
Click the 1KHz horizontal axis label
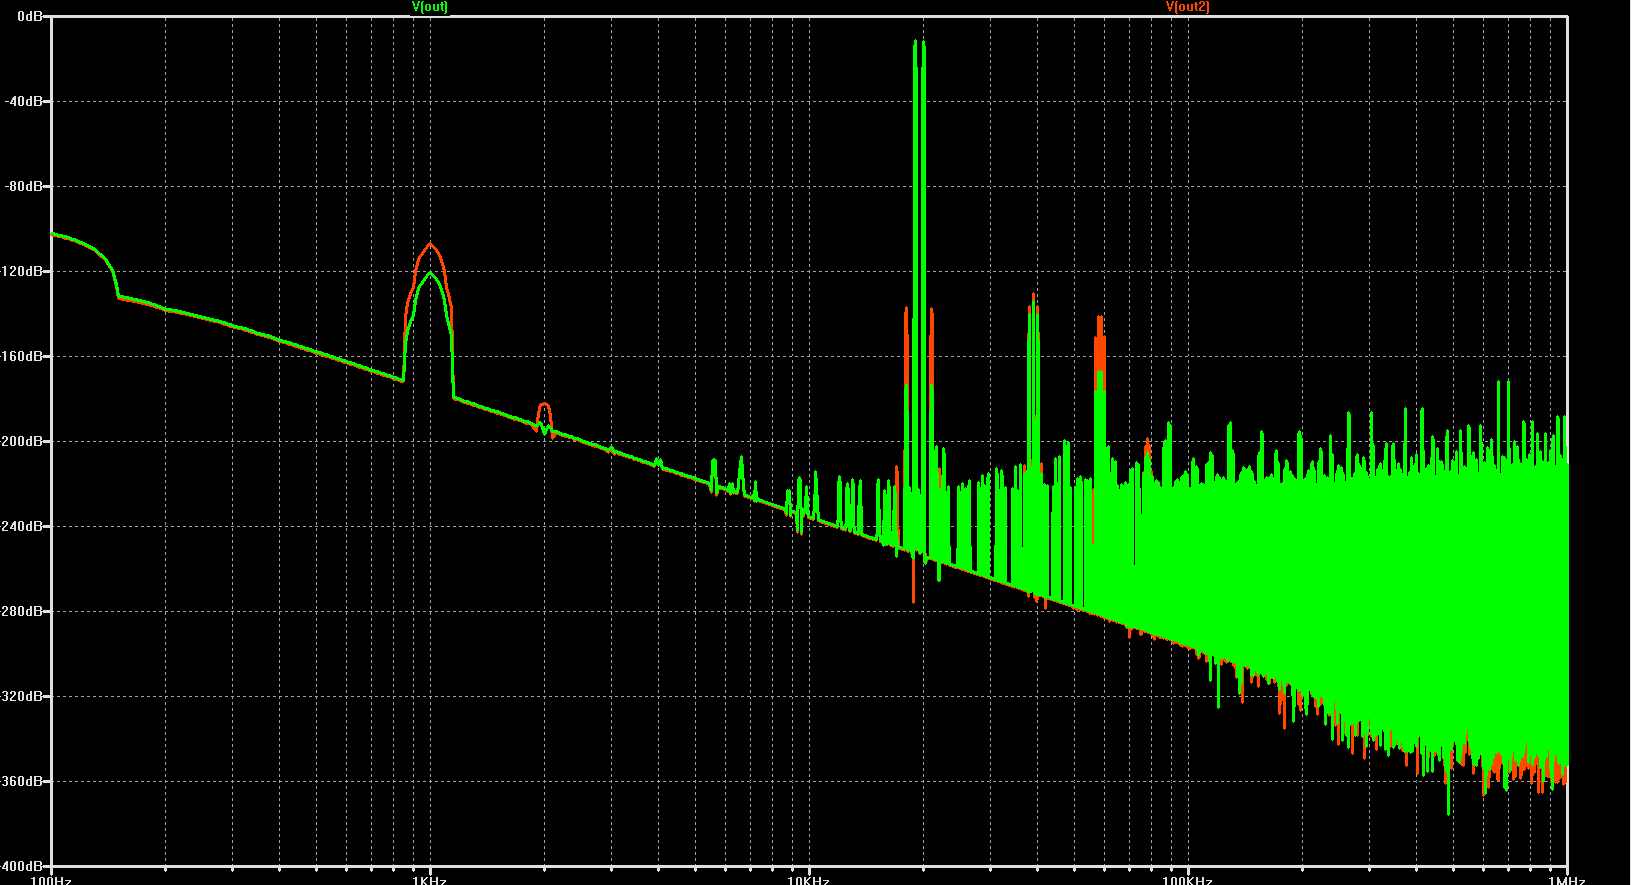coord(430,880)
